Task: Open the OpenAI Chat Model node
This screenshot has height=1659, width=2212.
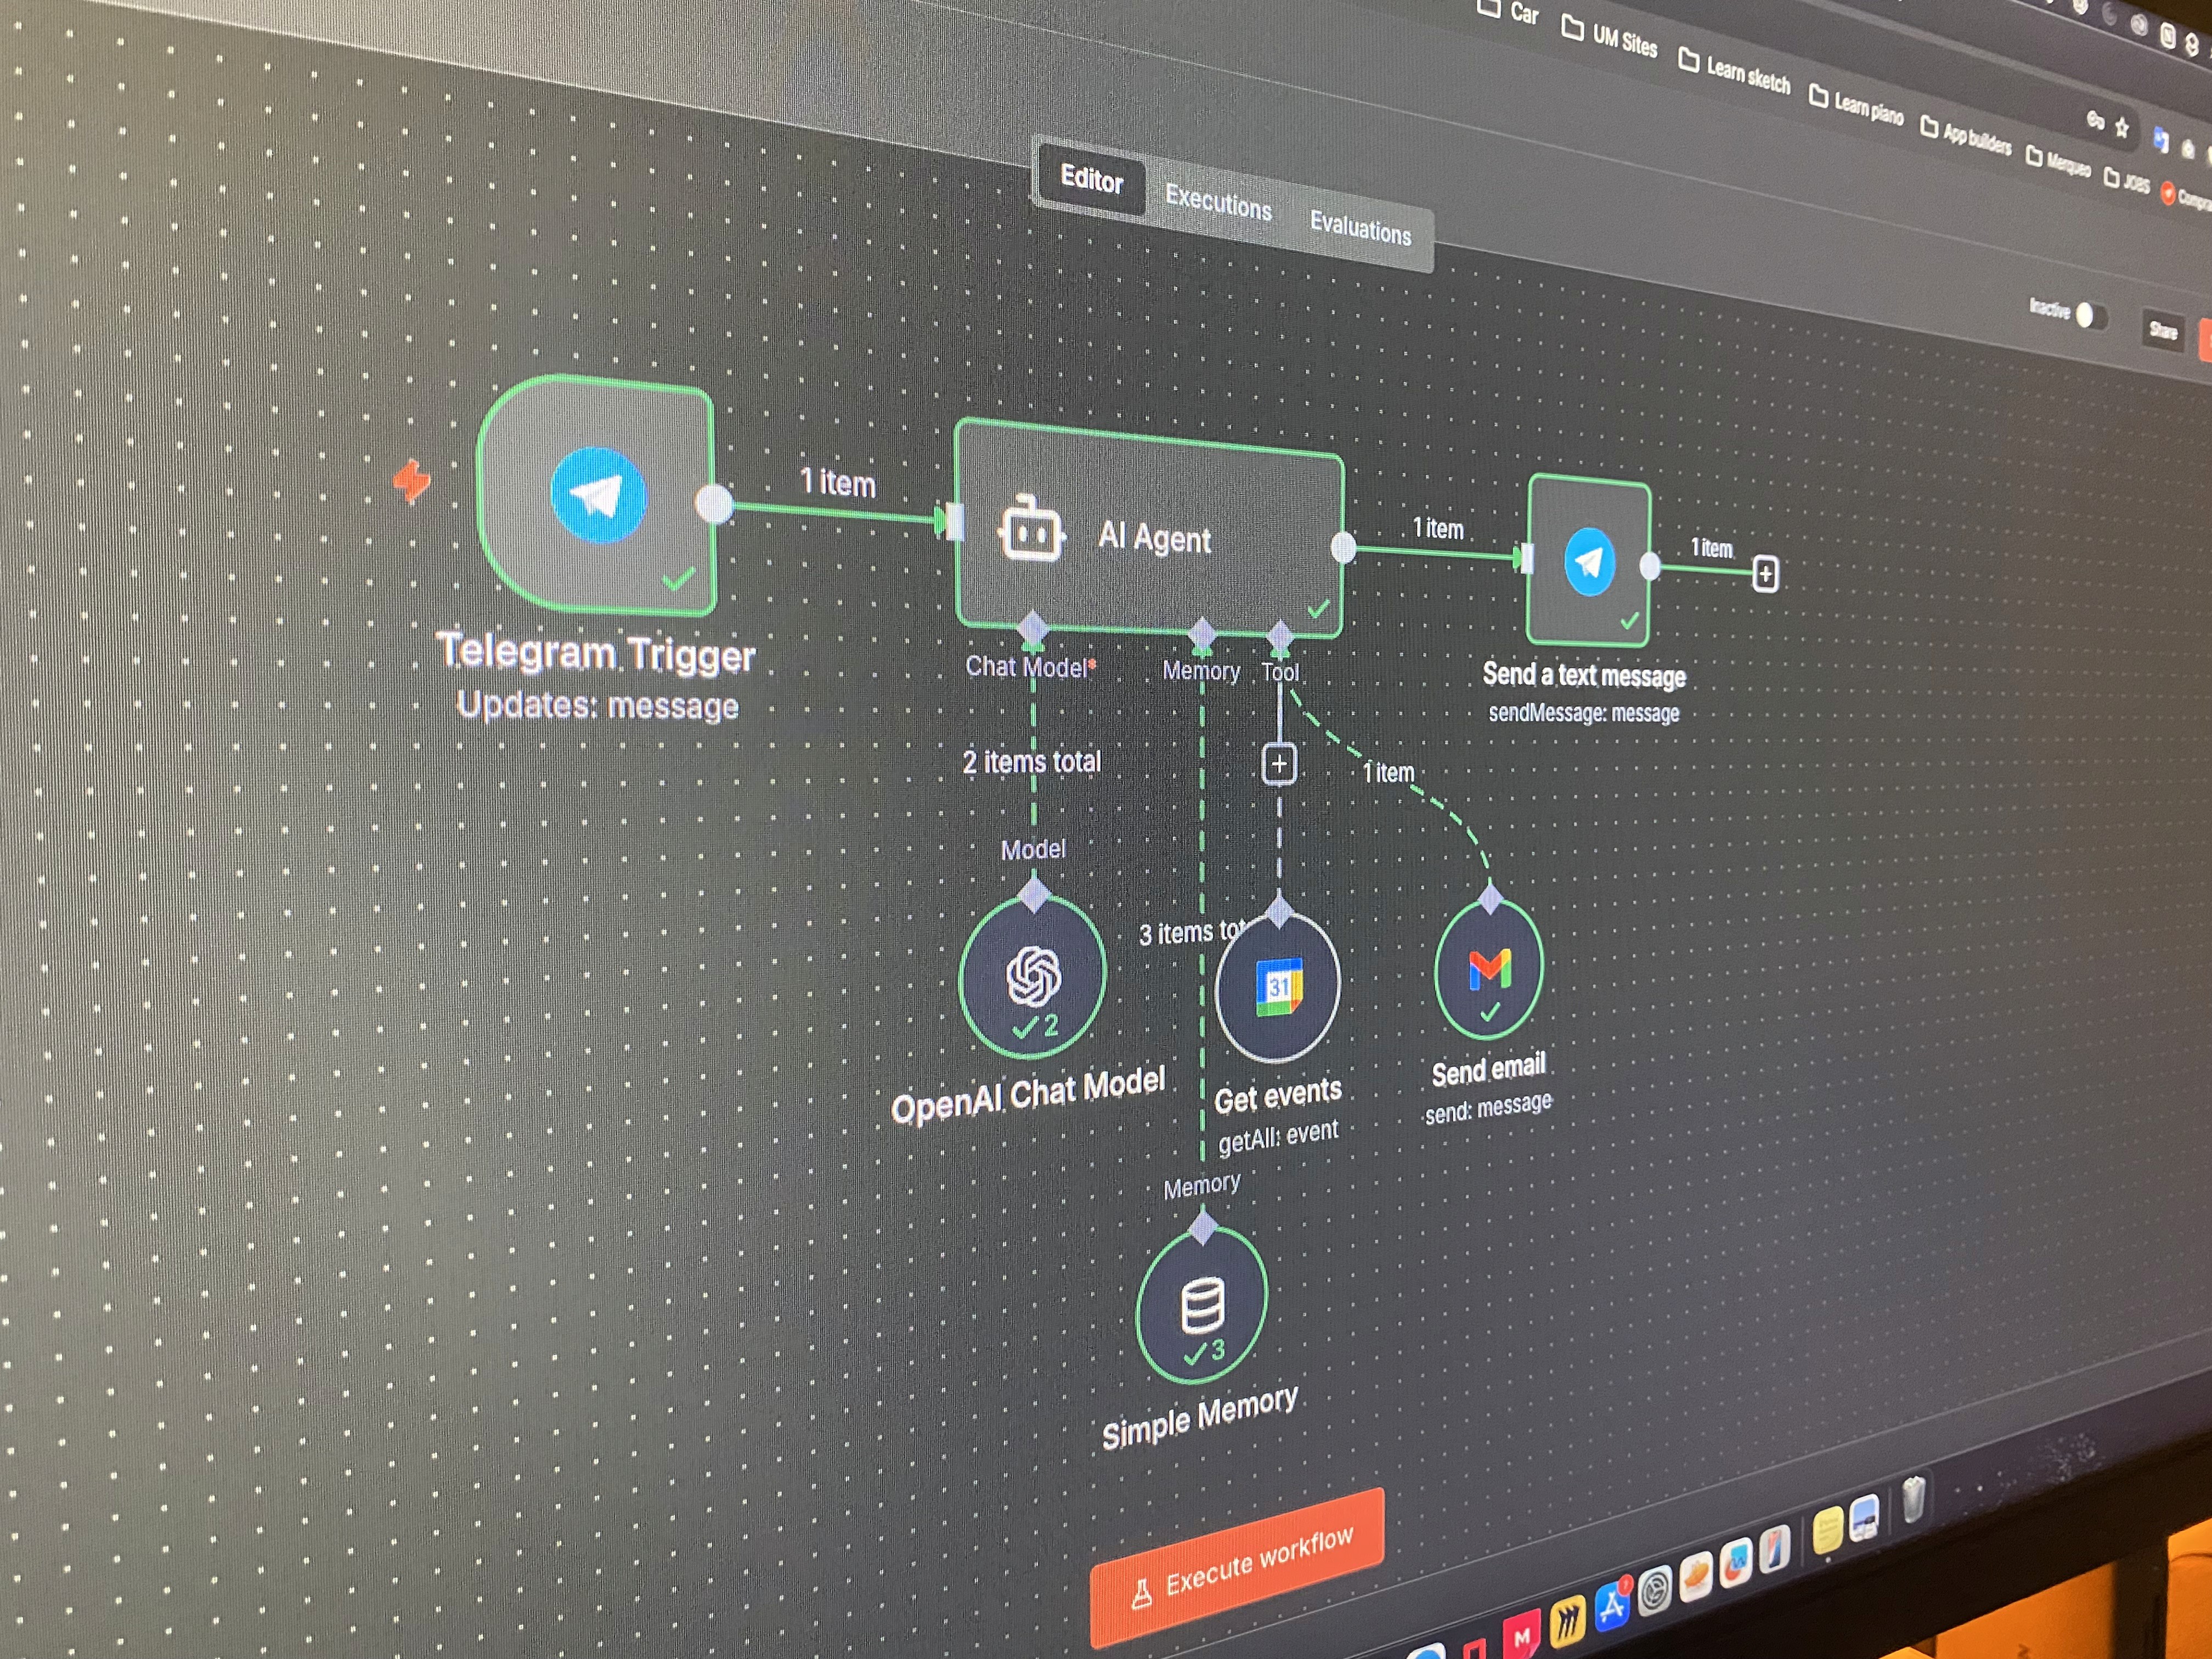Action: (1033, 977)
